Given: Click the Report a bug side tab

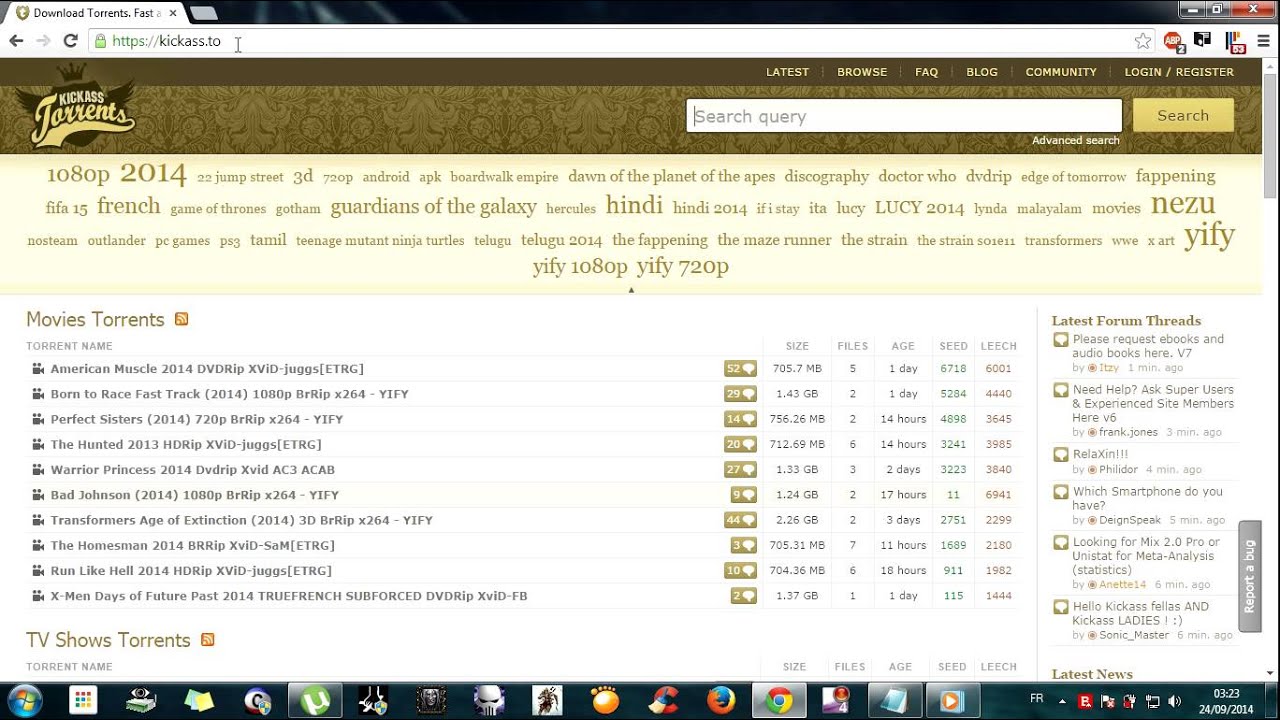Looking at the screenshot, I should tap(1249, 577).
